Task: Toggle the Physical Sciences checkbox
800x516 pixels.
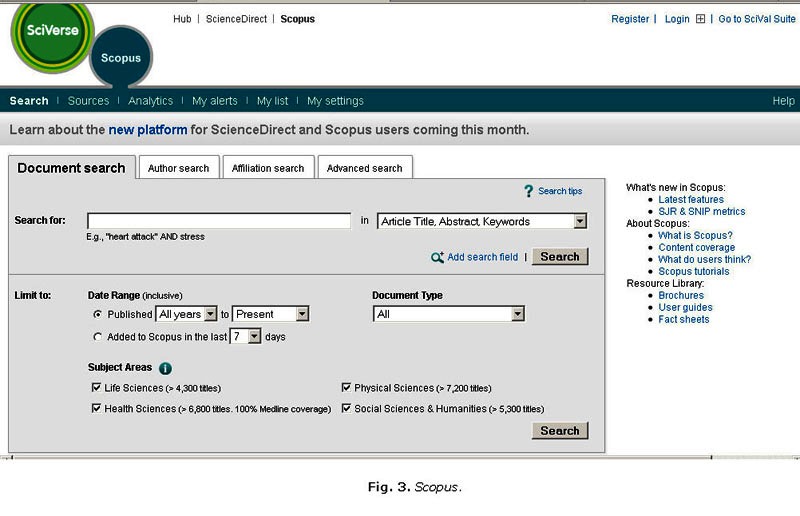Action: point(346,388)
